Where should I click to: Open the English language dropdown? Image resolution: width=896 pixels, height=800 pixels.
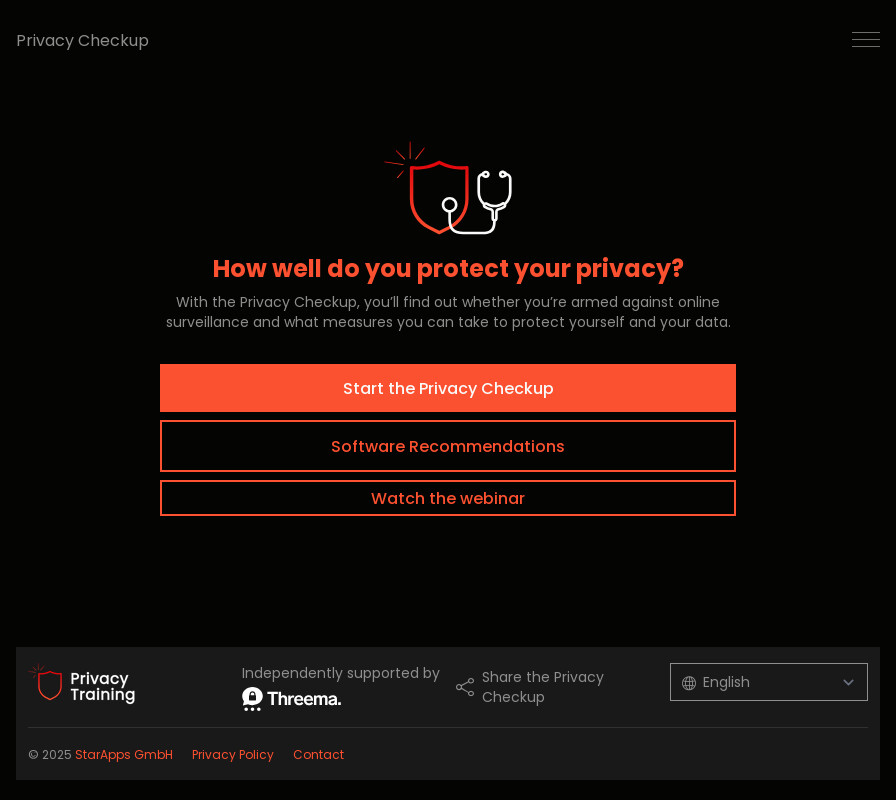pyautogui.click(x=767, y=682)
